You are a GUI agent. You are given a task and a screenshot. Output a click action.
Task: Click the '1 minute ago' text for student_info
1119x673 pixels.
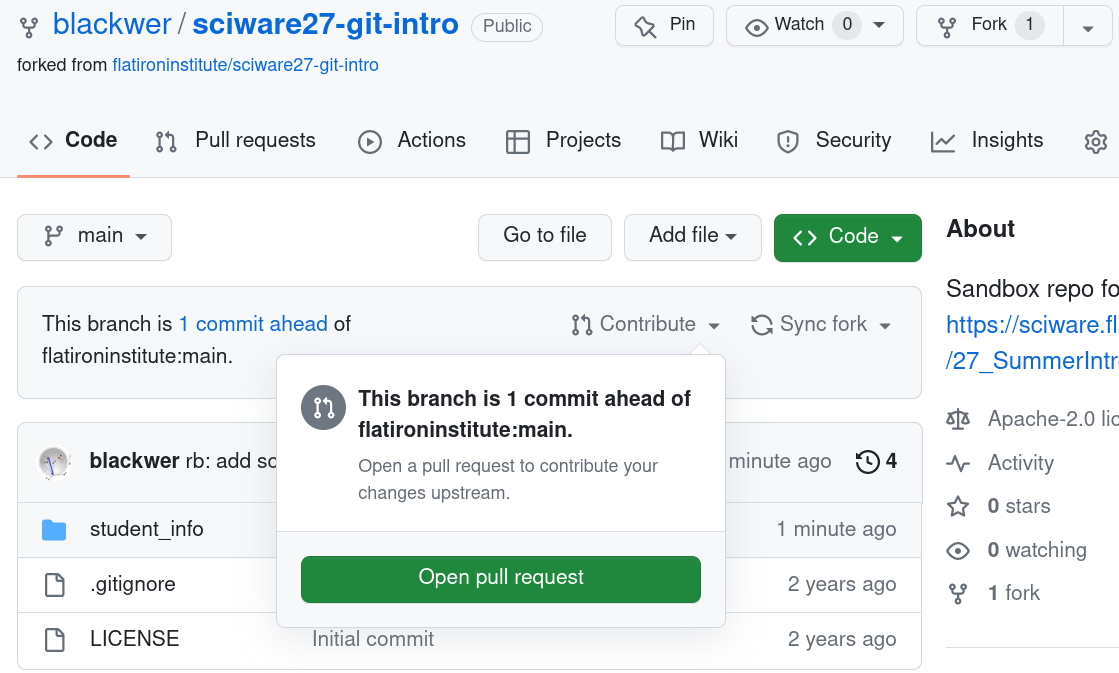[x=836, y=529]
